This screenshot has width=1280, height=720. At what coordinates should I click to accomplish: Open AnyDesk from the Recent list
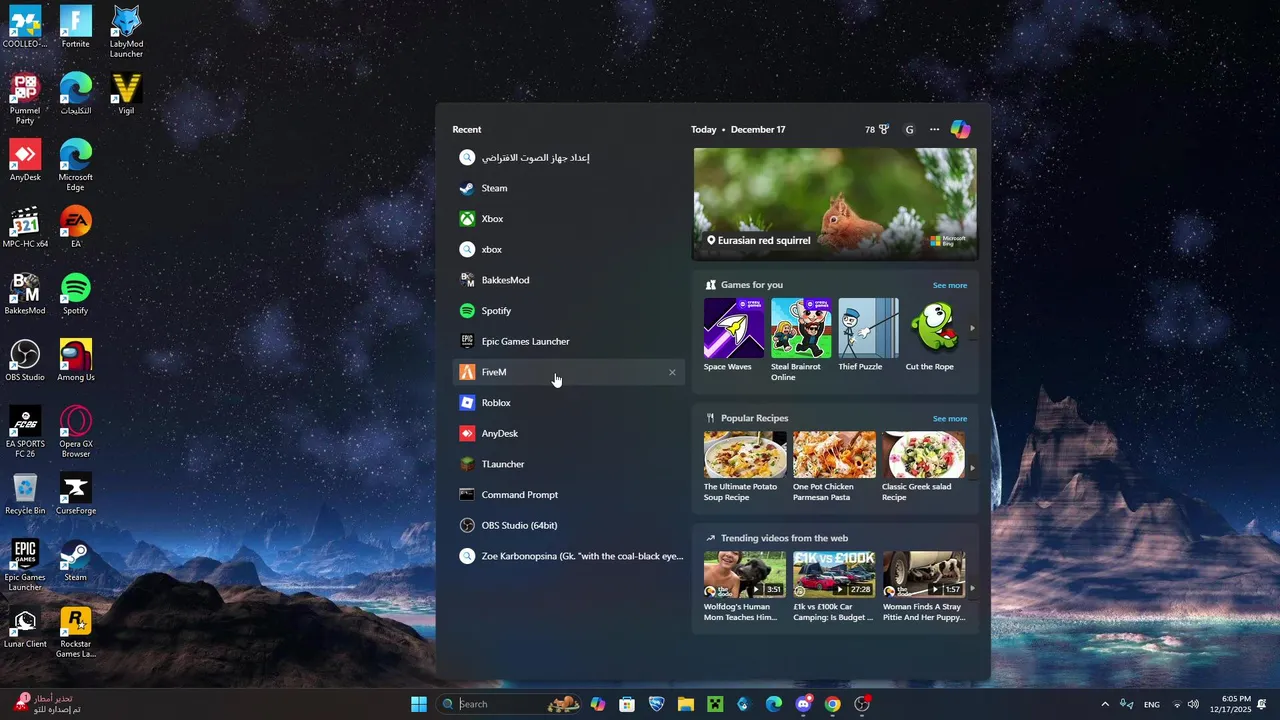568,433
